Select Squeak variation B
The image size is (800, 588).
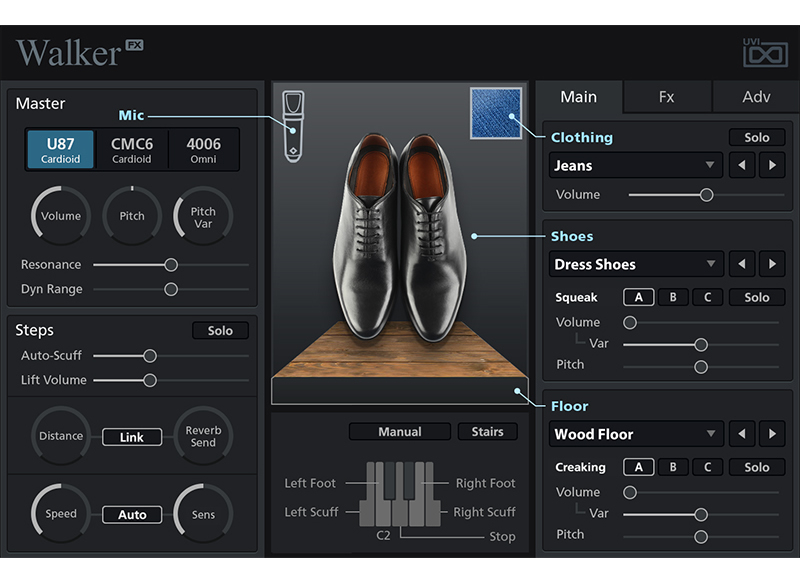coord(673,297)
